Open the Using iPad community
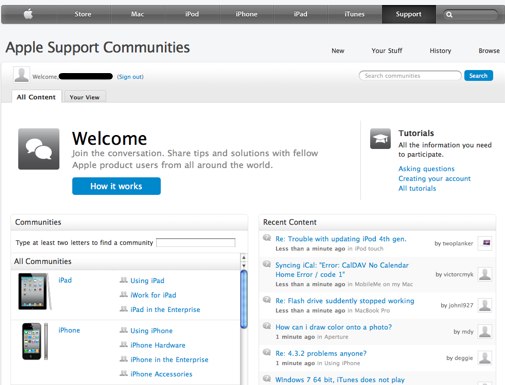 147,280
